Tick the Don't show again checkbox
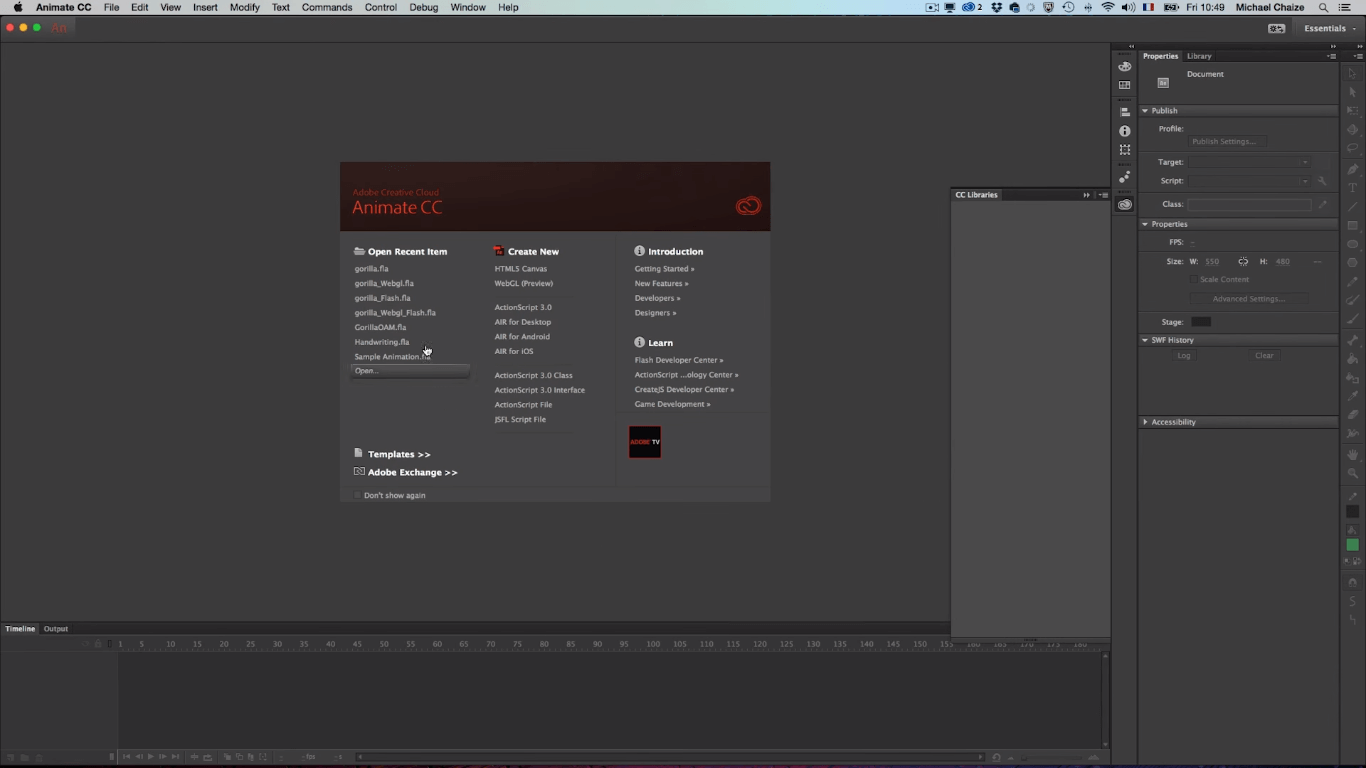Screen dimensions: 1366x768 click(357, 495)
